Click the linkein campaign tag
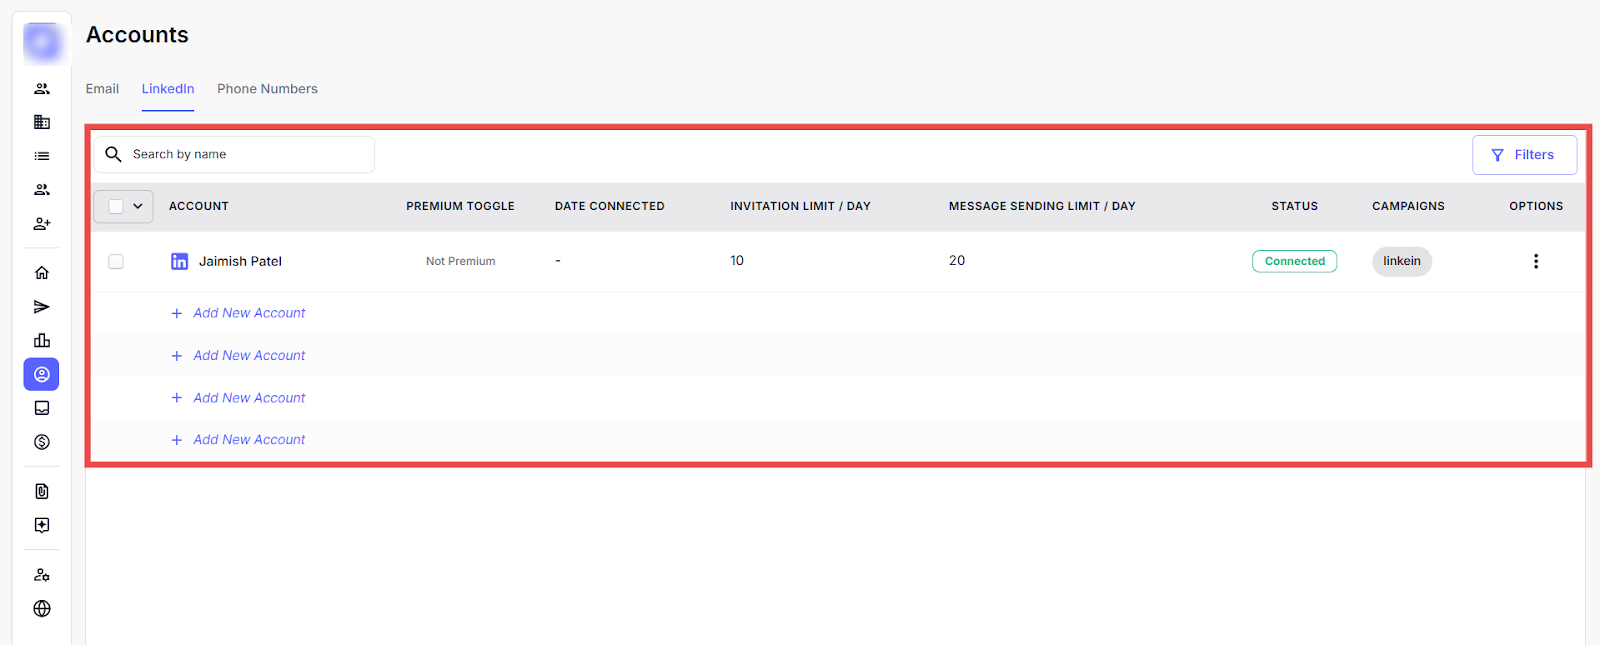The width and height of the screenshot is (1600, 645). 1402,262
